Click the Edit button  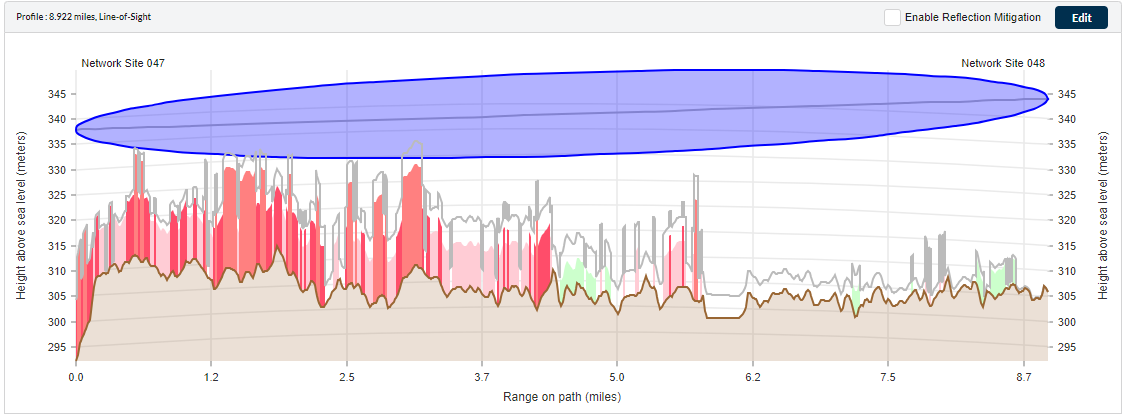[1081, 18]
